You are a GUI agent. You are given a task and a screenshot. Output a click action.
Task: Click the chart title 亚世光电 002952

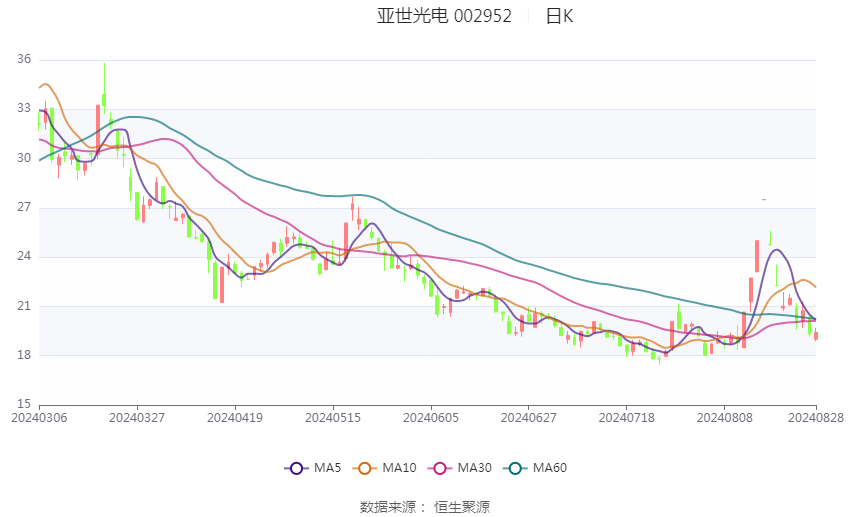click(x=444, y=16)
